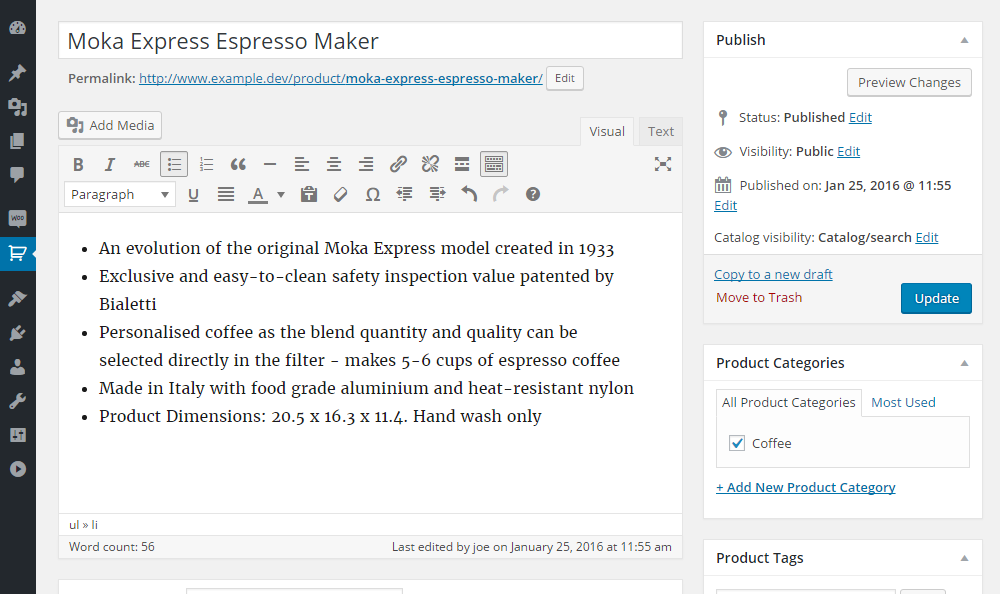This screenshot has width=1000, height=594.
Task: Collapse the Product Categories panel
Action: click(x=964, y=362)
